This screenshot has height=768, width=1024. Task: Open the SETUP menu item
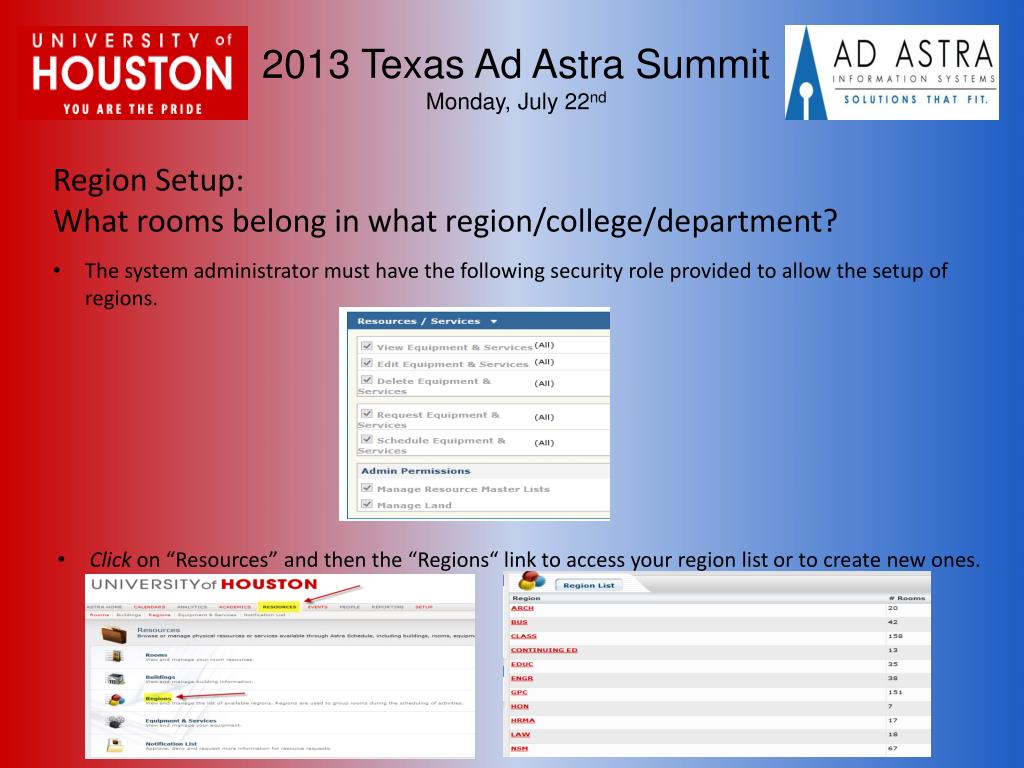424,606
